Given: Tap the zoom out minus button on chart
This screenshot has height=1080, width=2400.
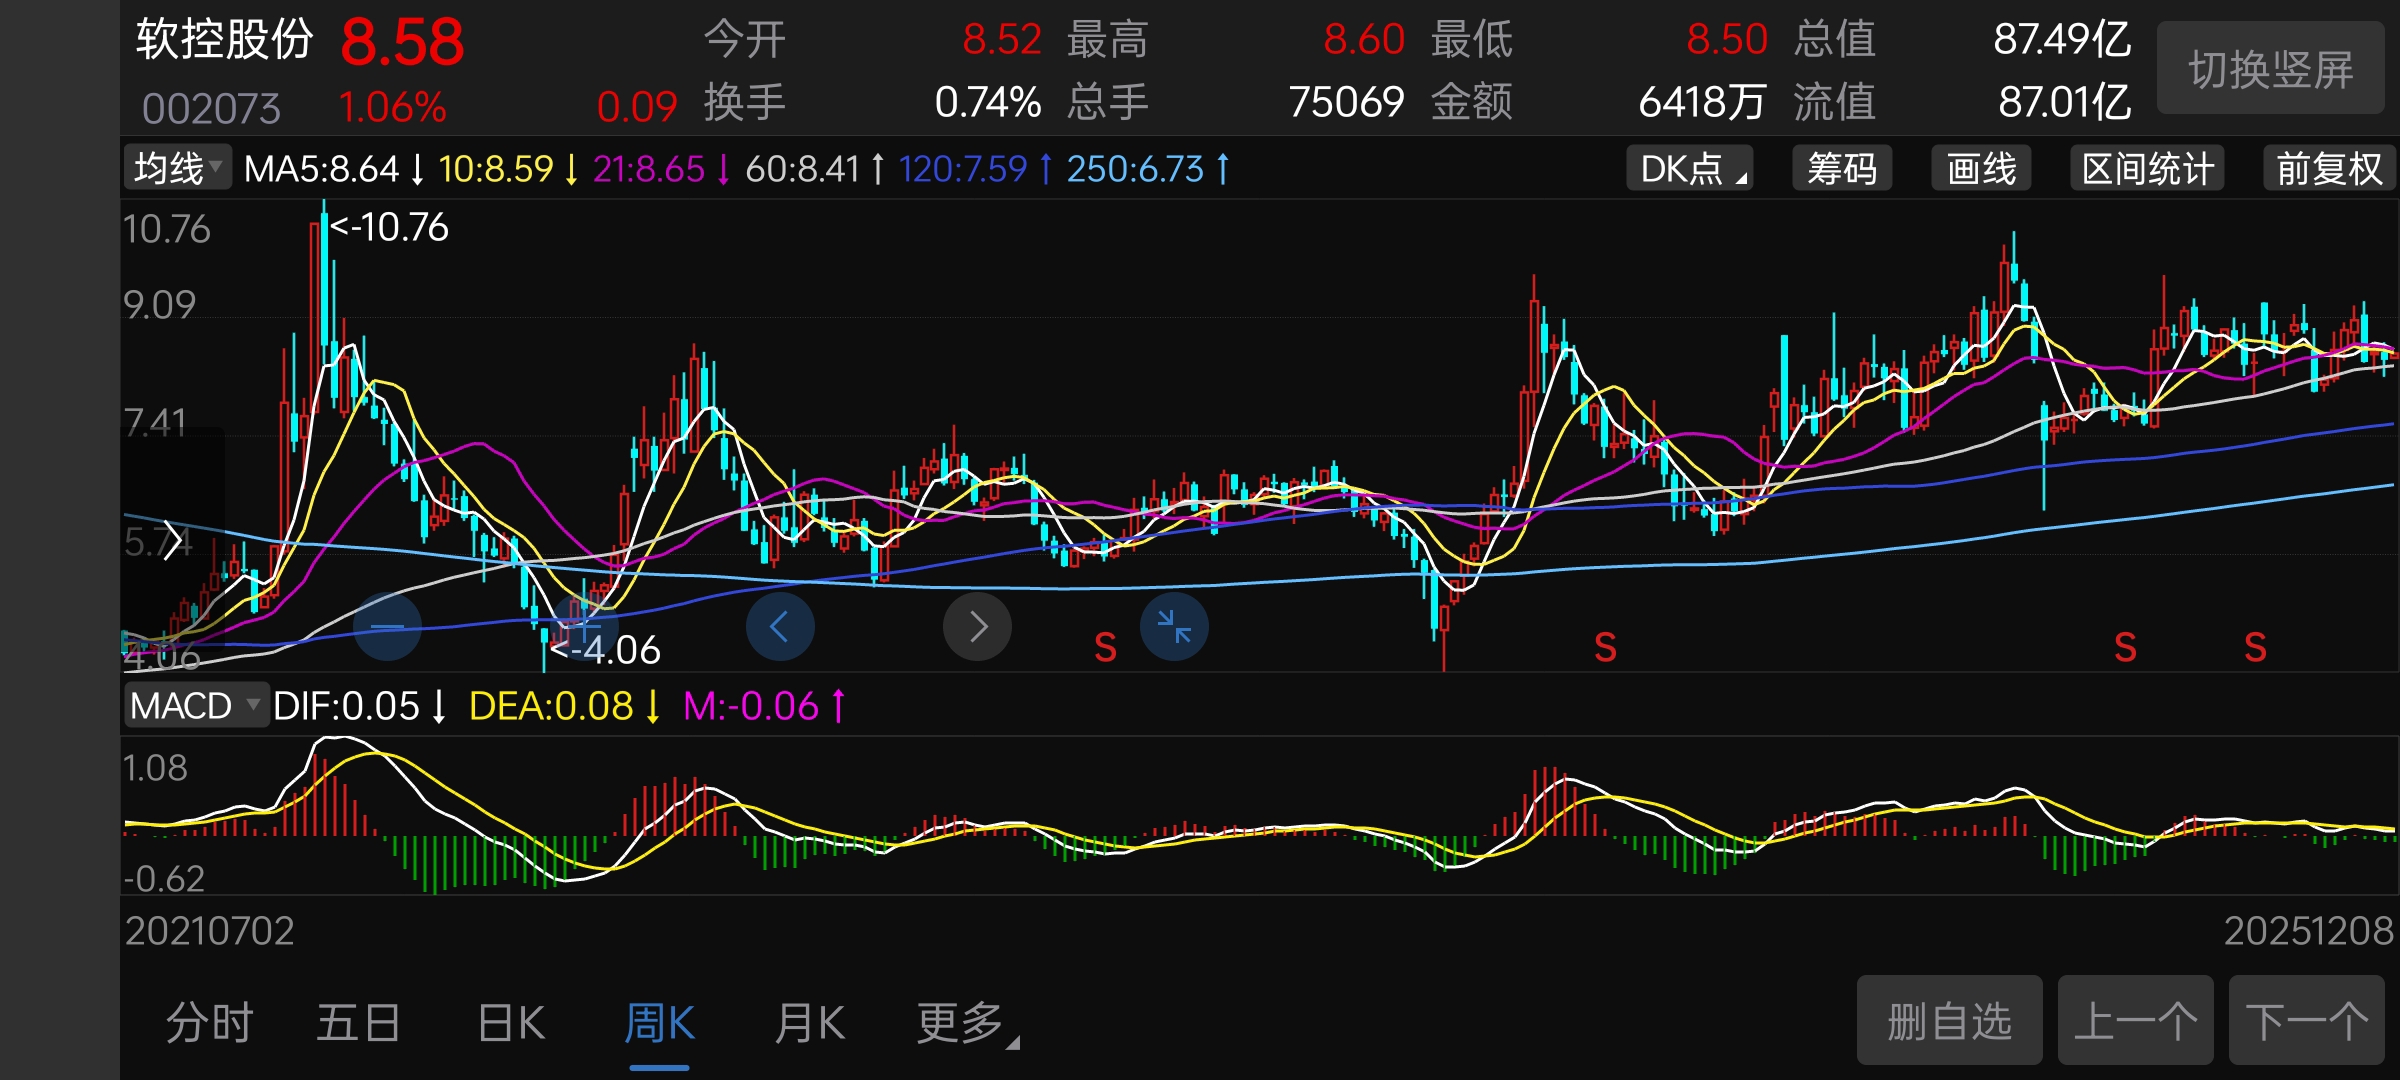Looking at the screenshot, I should (388, 627).
